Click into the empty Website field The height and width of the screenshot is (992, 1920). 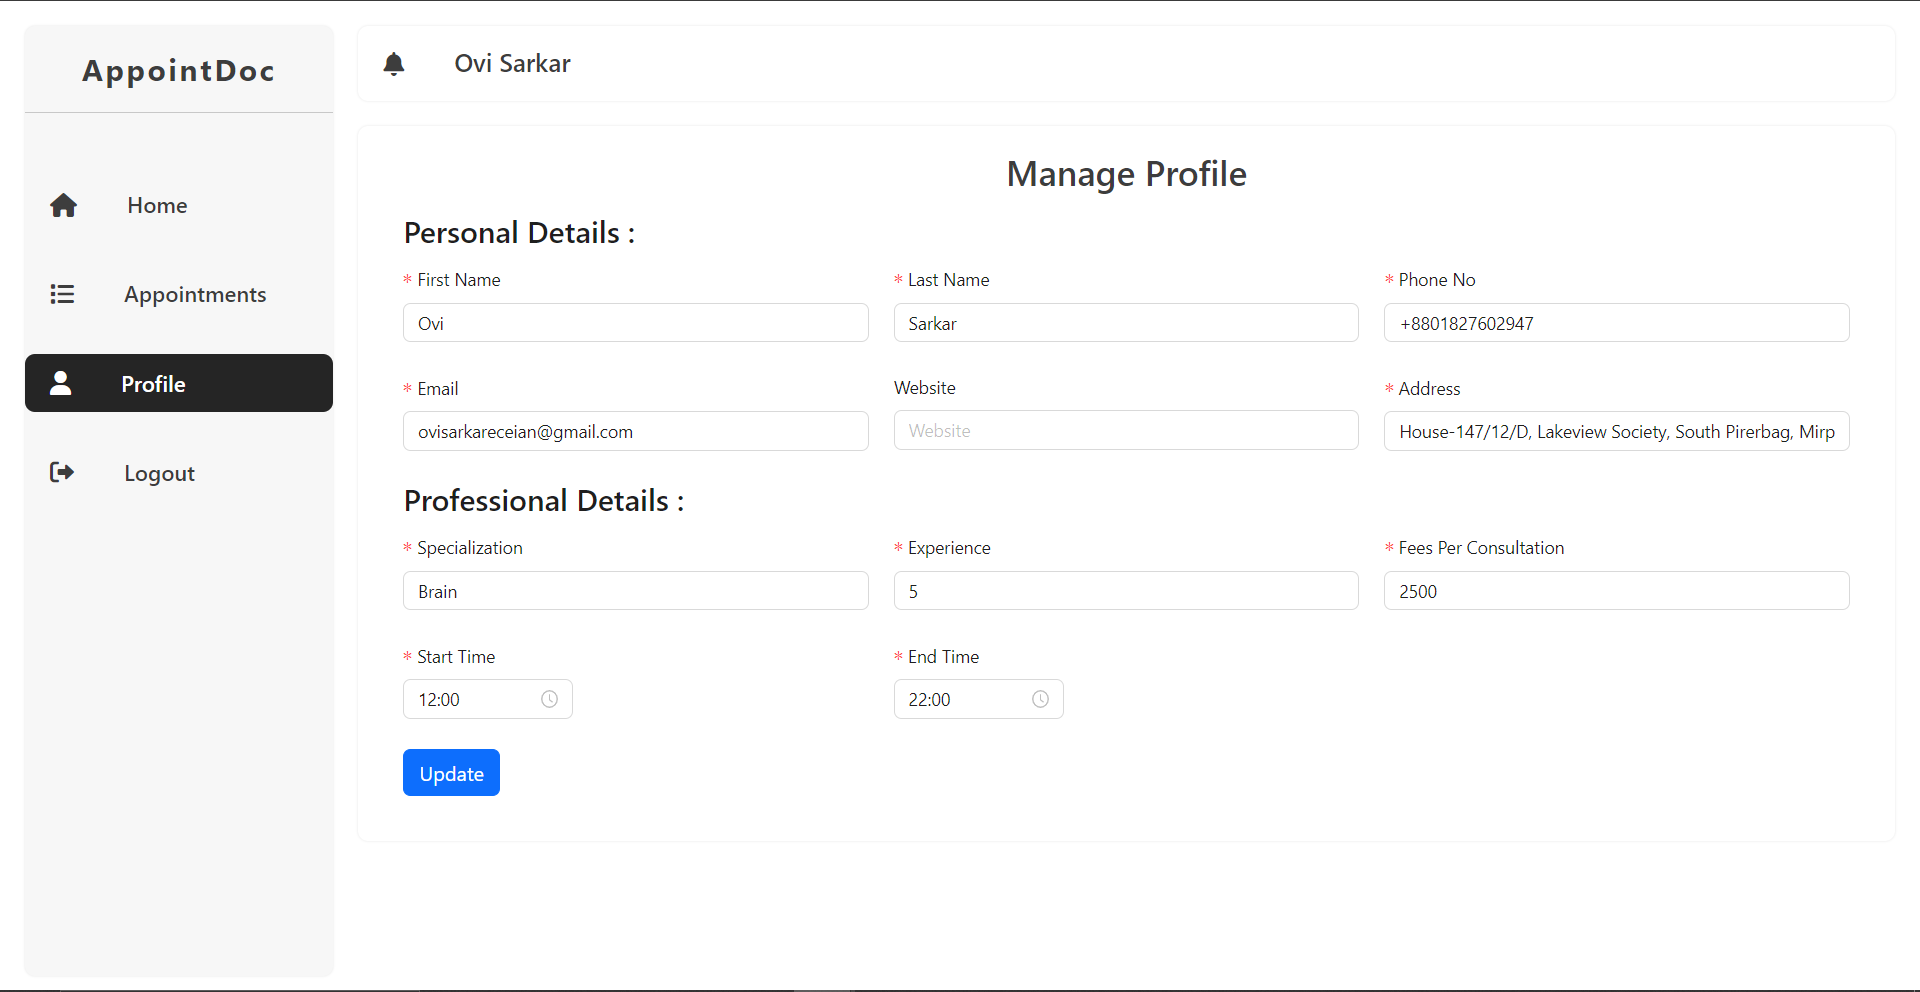(1126, 430)
